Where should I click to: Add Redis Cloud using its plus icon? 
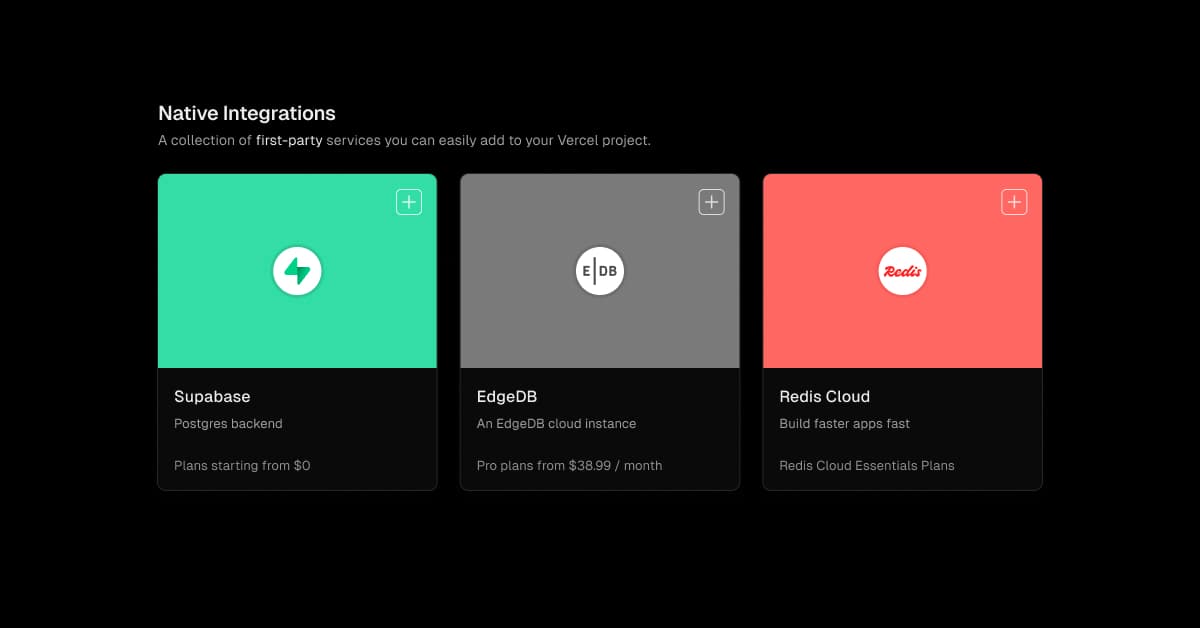[x=1014, y=202]
